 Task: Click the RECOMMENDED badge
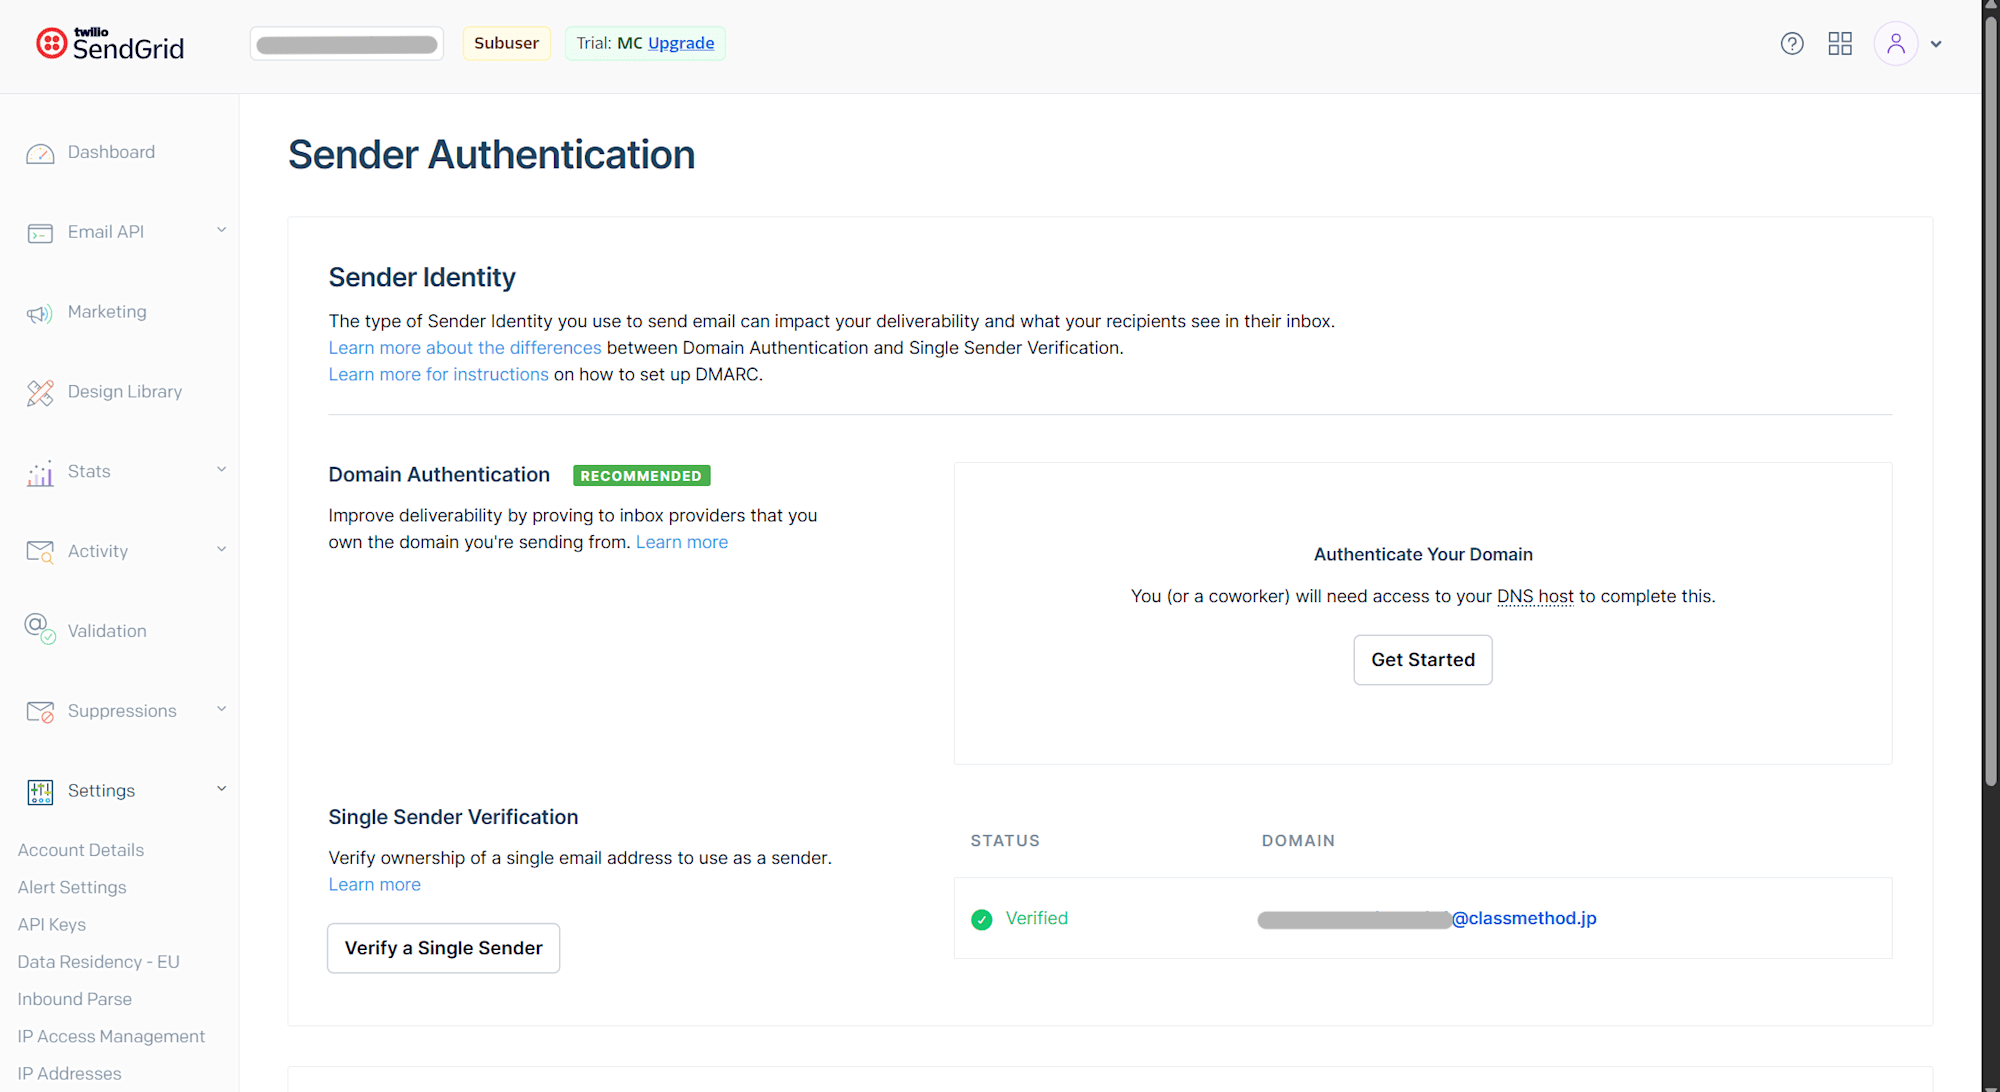641,476
